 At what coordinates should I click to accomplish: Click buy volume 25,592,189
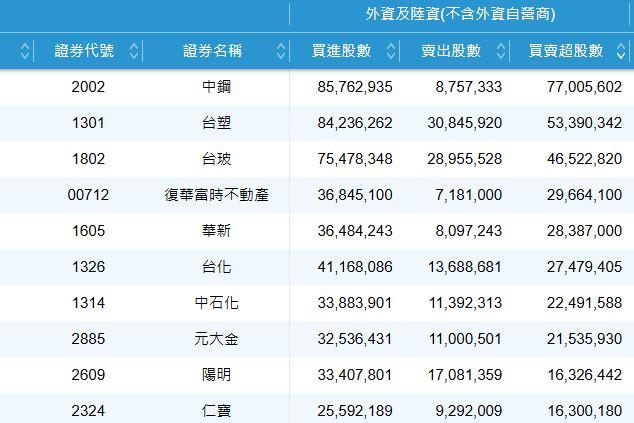[355, 411]
